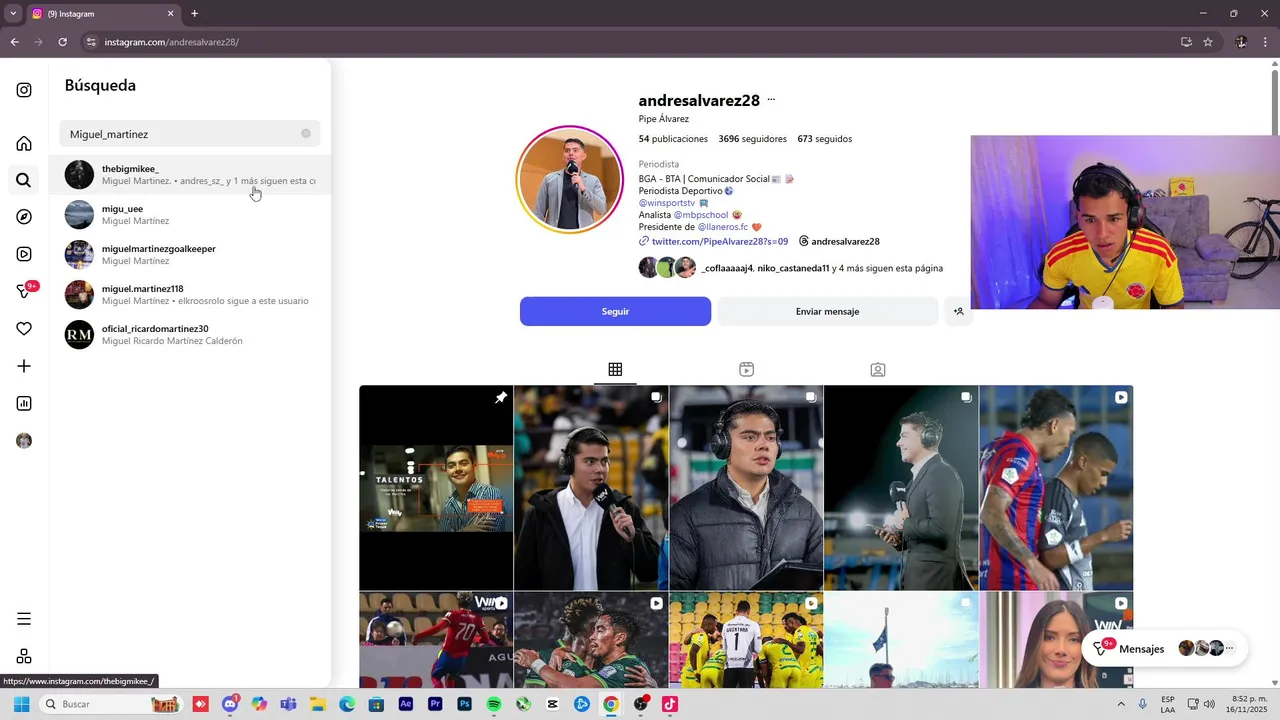Click the address bar URL

pos(172,42)
